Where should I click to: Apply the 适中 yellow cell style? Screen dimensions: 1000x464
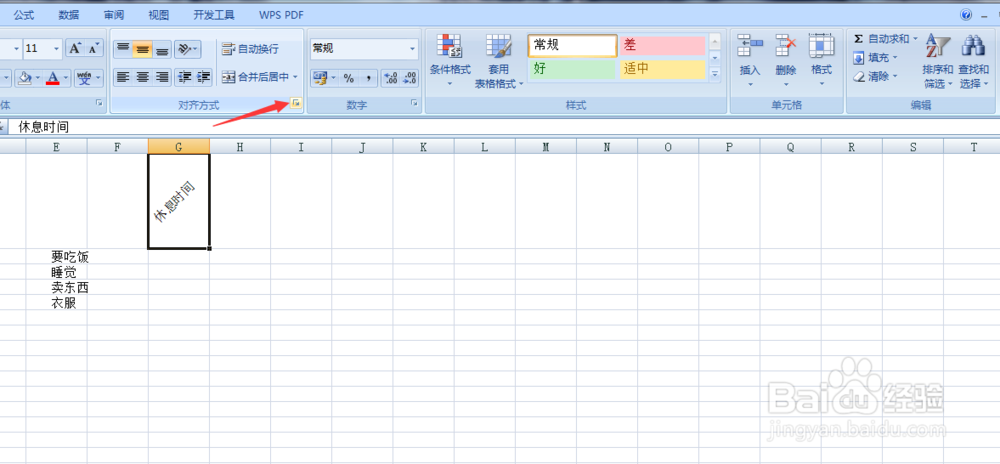[x=663, y=68]
